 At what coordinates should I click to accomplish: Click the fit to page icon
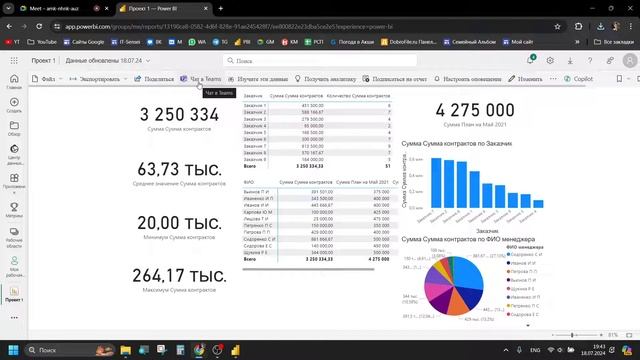(629, 335)
